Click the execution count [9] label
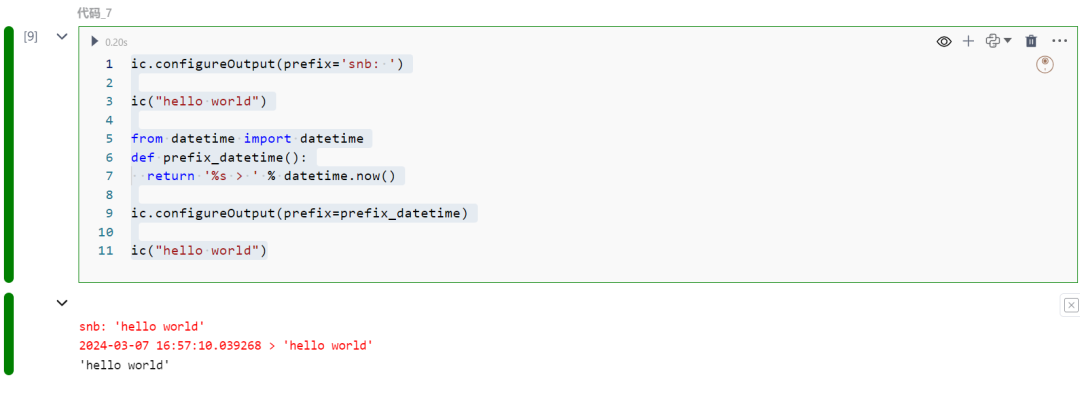The width and height of the screenshot is (1080, 404). 31,36
